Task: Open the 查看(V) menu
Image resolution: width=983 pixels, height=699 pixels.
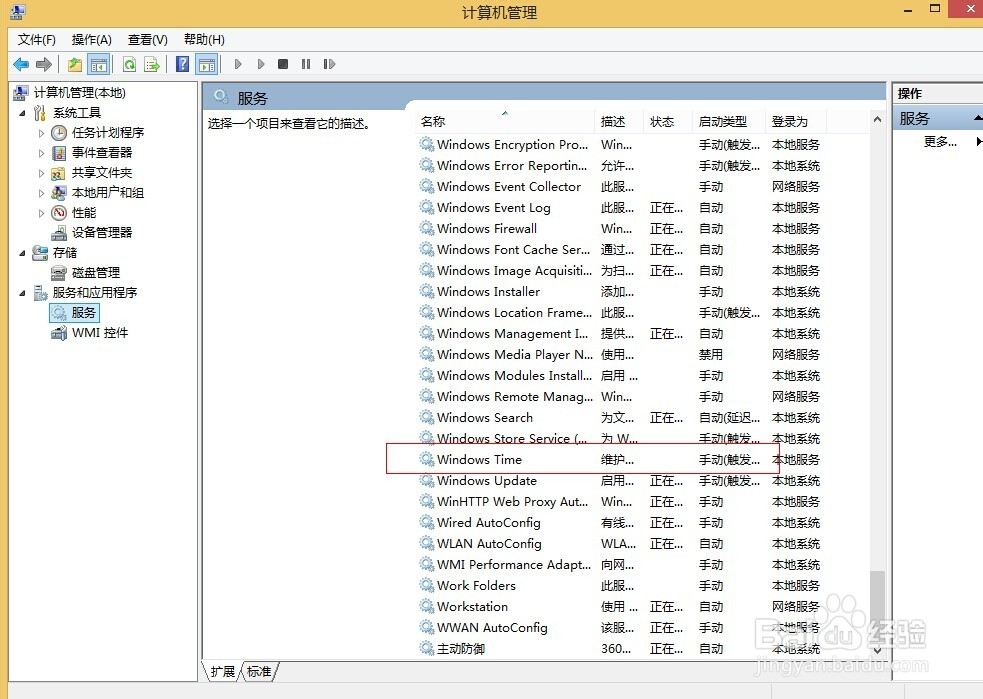Action: [x=147, y=40]
